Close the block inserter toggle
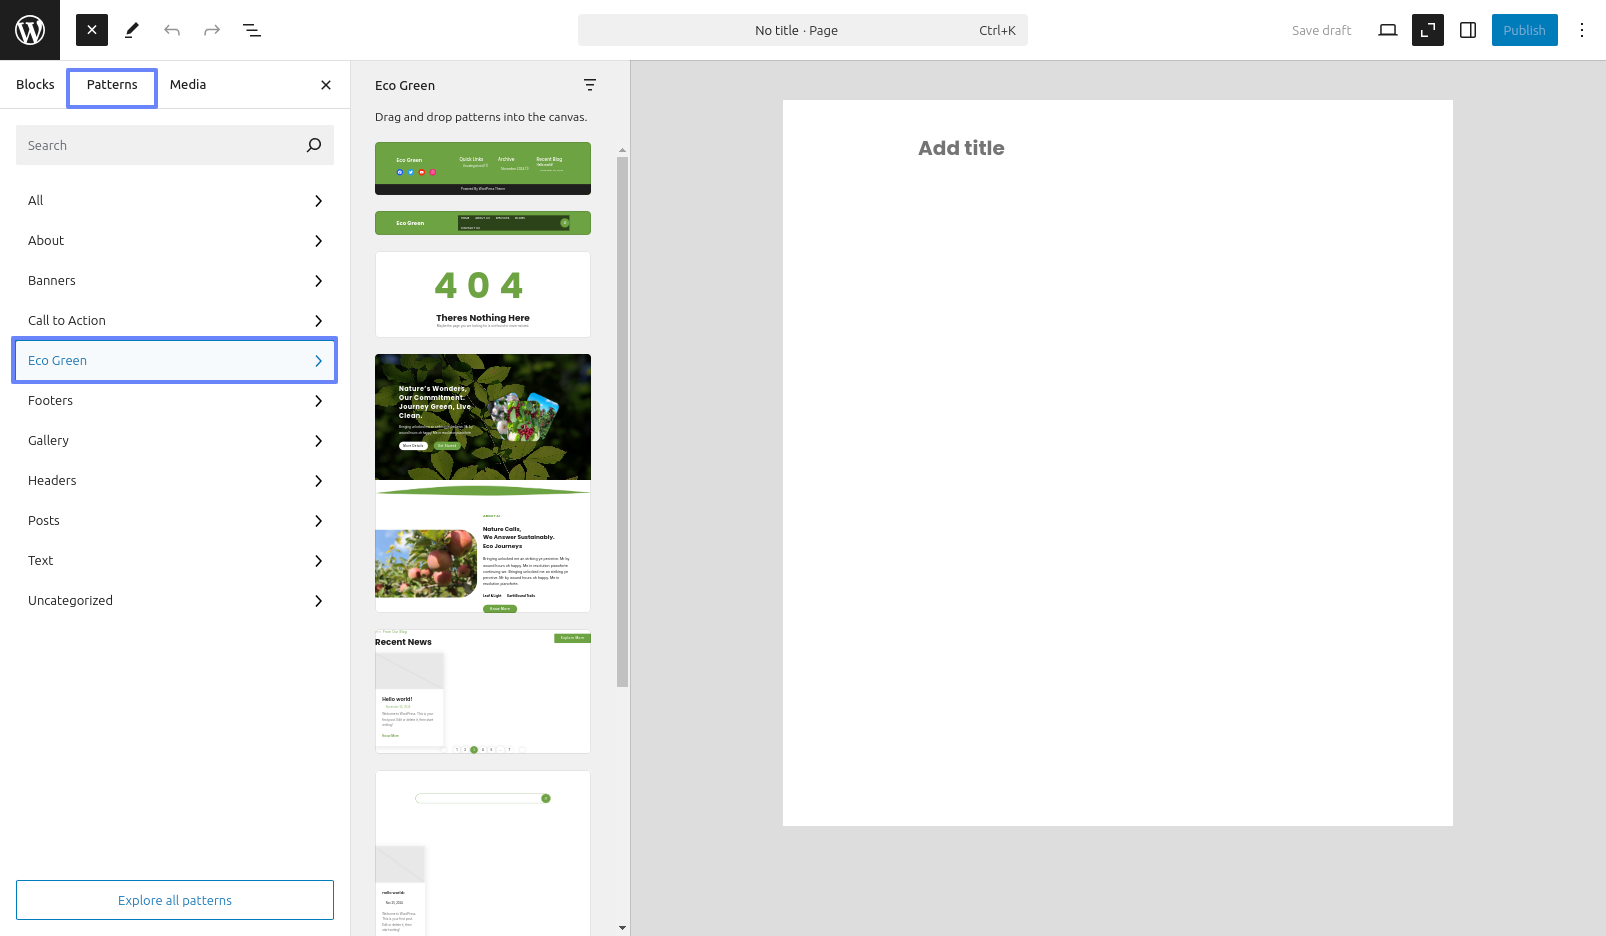The width and height of the screenshot is (1606, 936). pyautogui.click(x=92, y=30)
